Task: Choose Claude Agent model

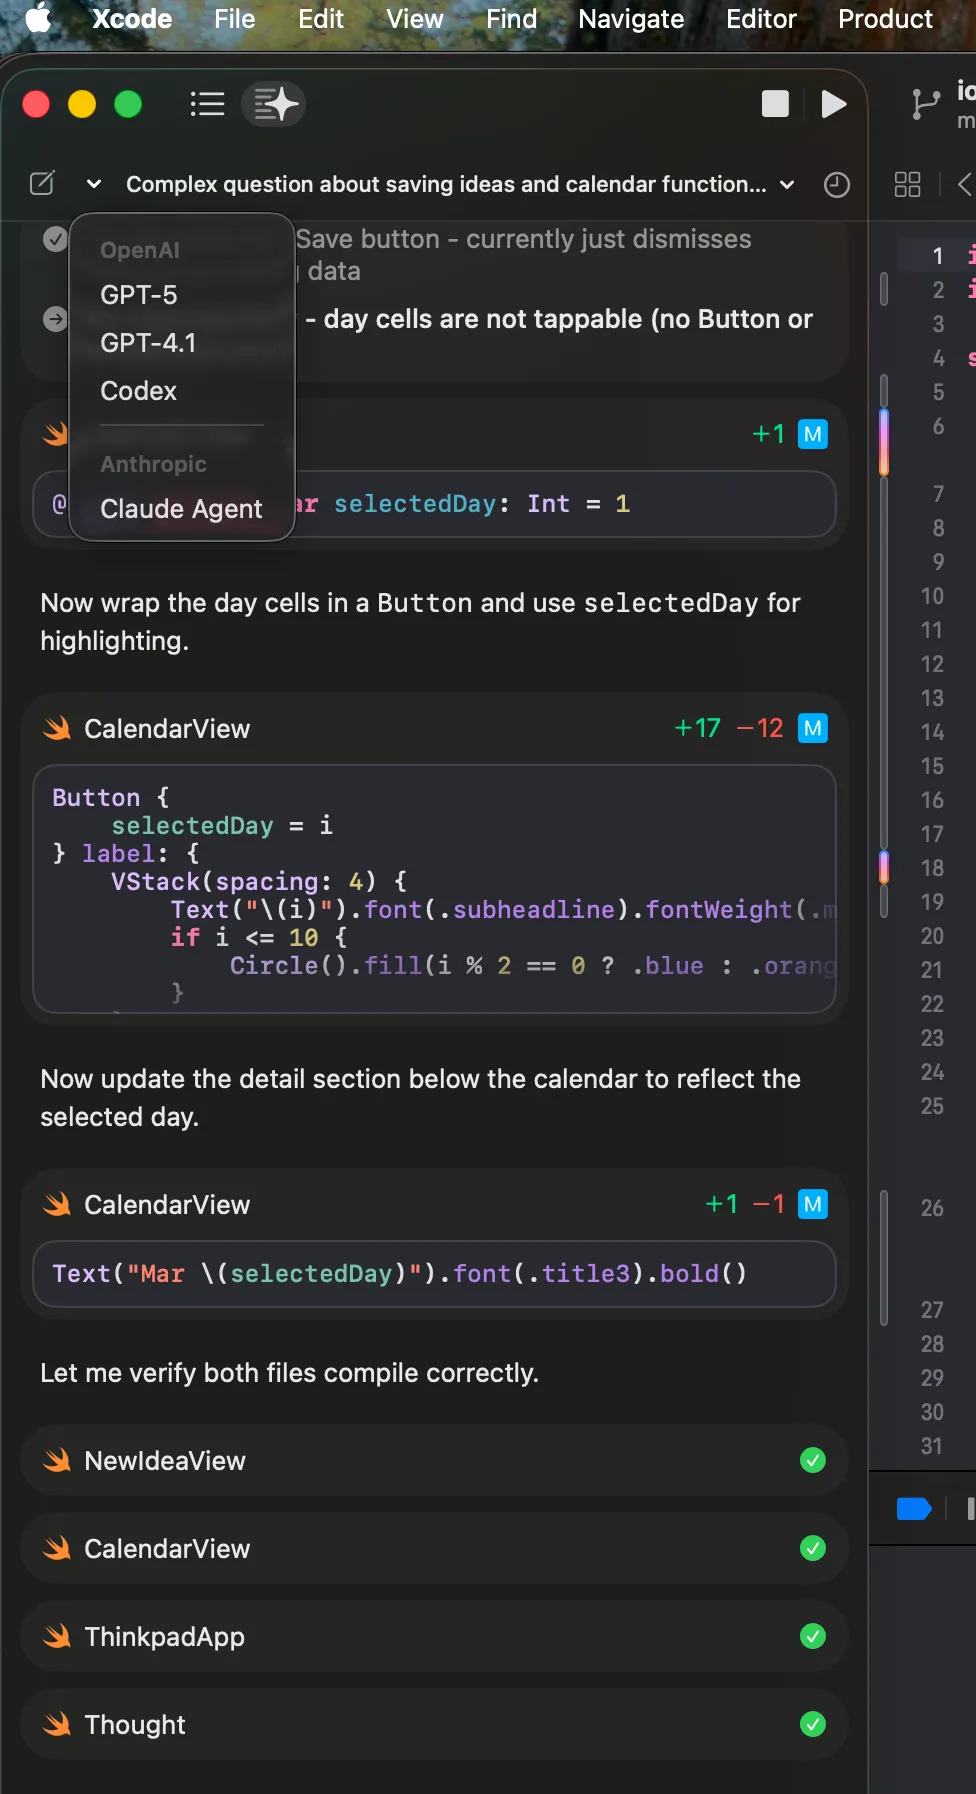Action: (x=182, y=509)
